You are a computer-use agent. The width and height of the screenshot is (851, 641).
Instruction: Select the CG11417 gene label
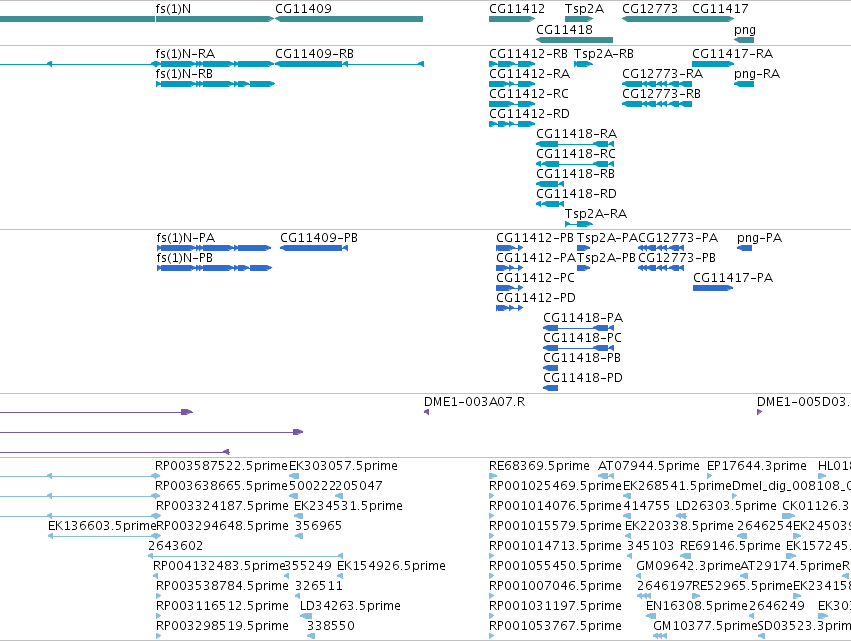coord(720,9)
